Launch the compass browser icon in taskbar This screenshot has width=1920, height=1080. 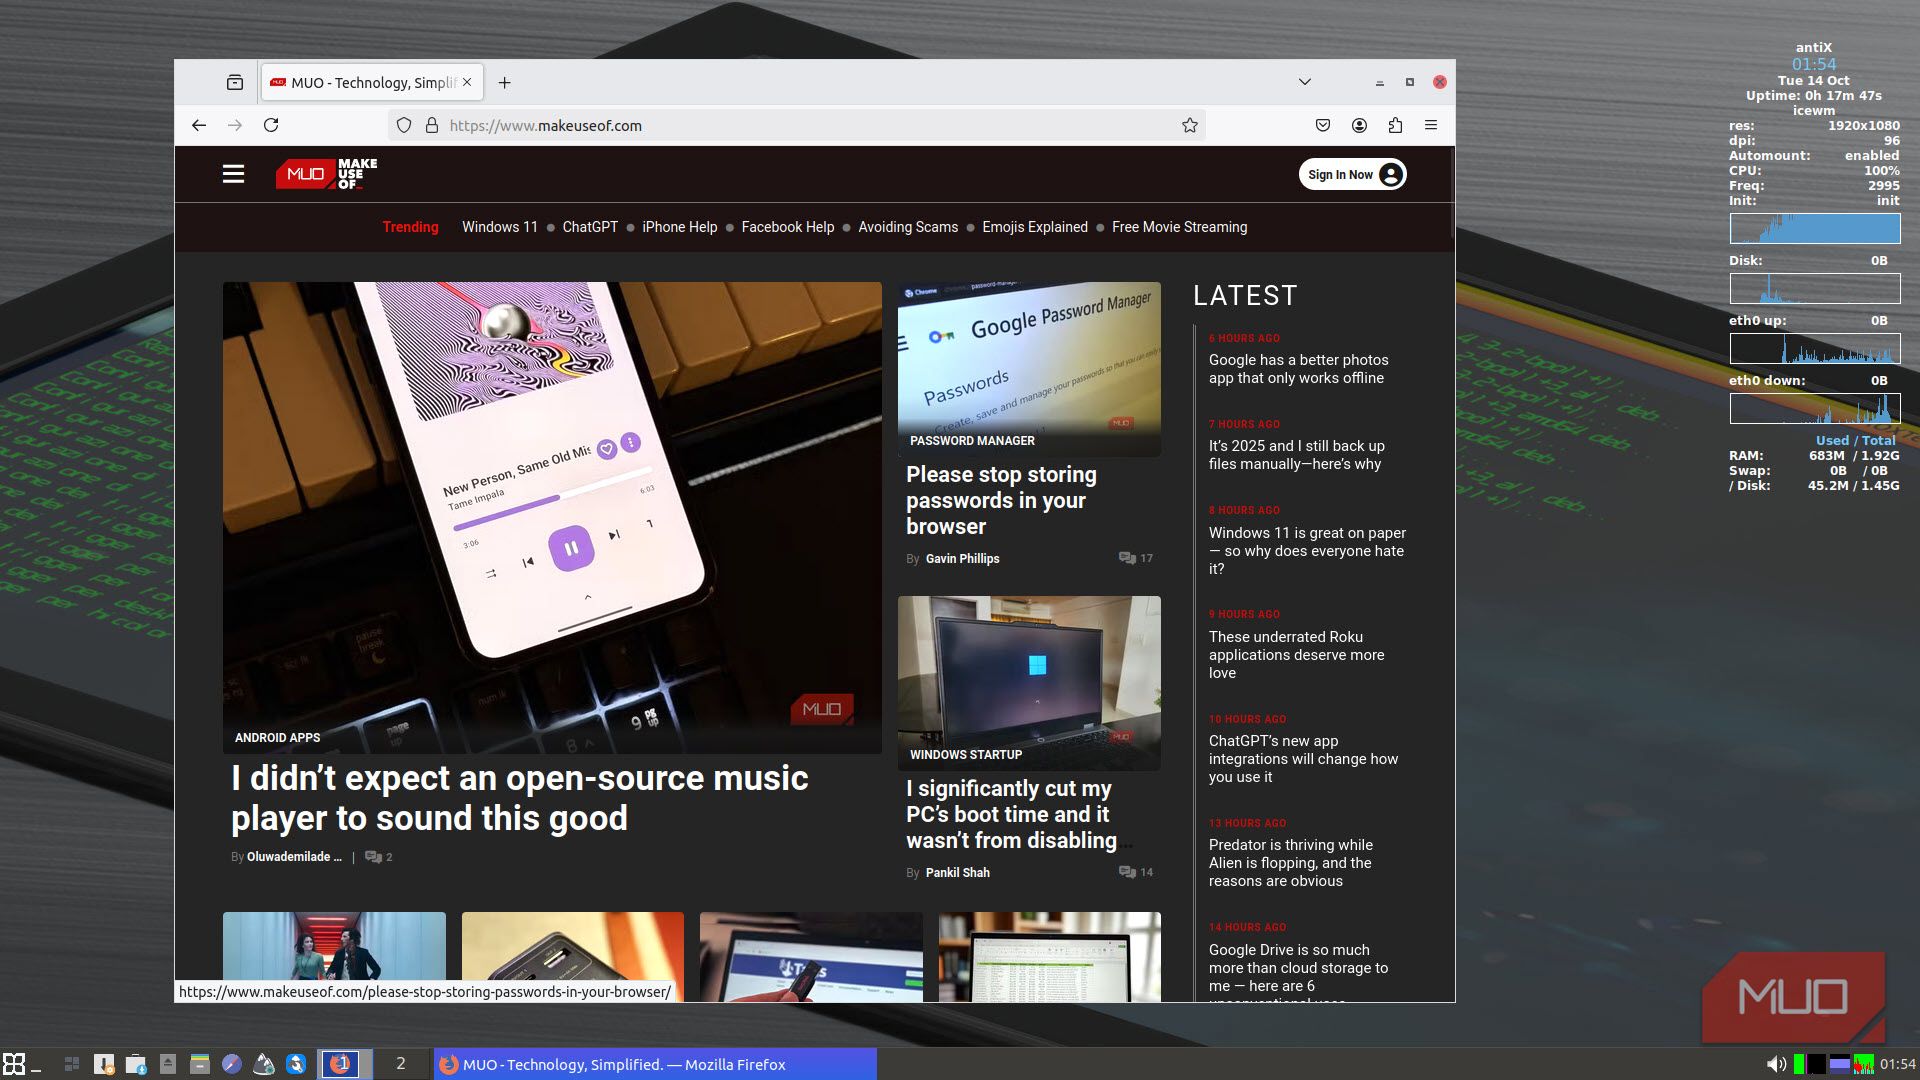[x=232, y=1064]
